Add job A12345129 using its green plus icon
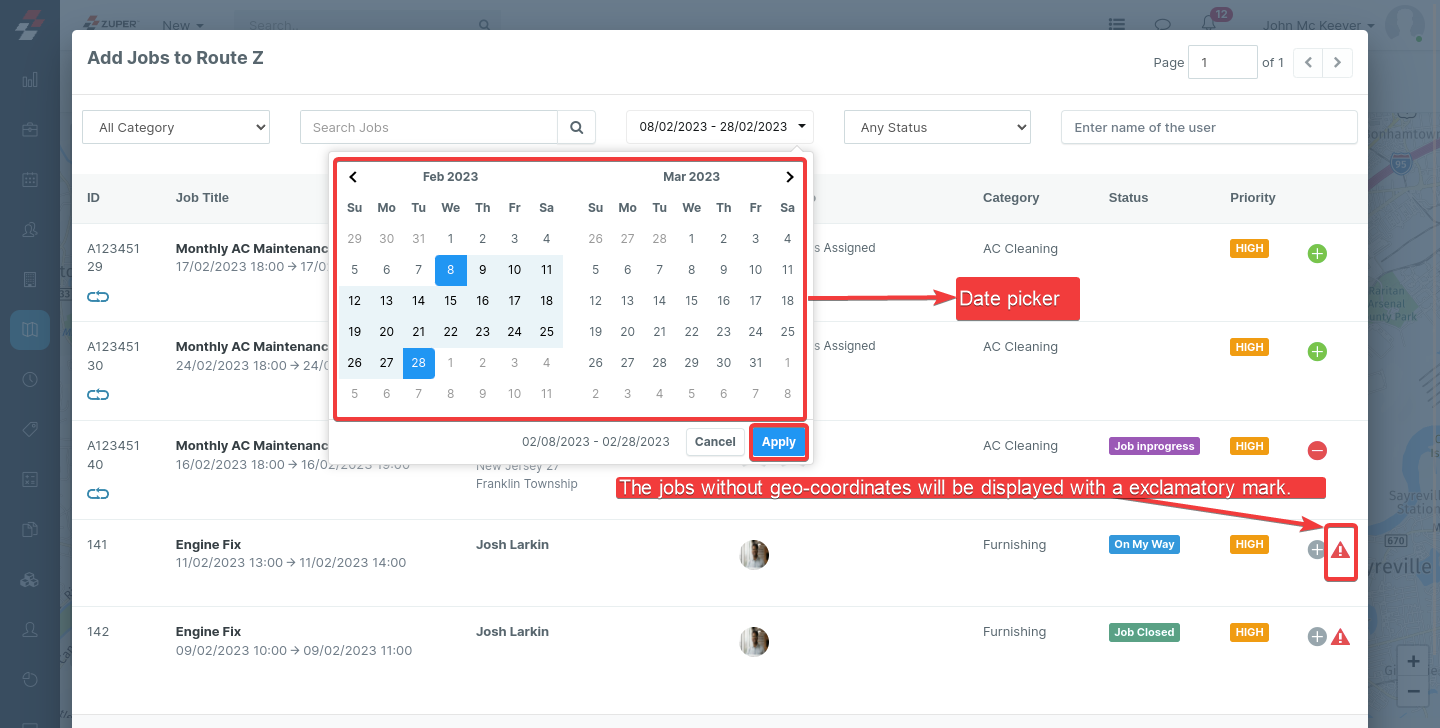Viewport: 1440px width, 728px height. click(1317, 254)
